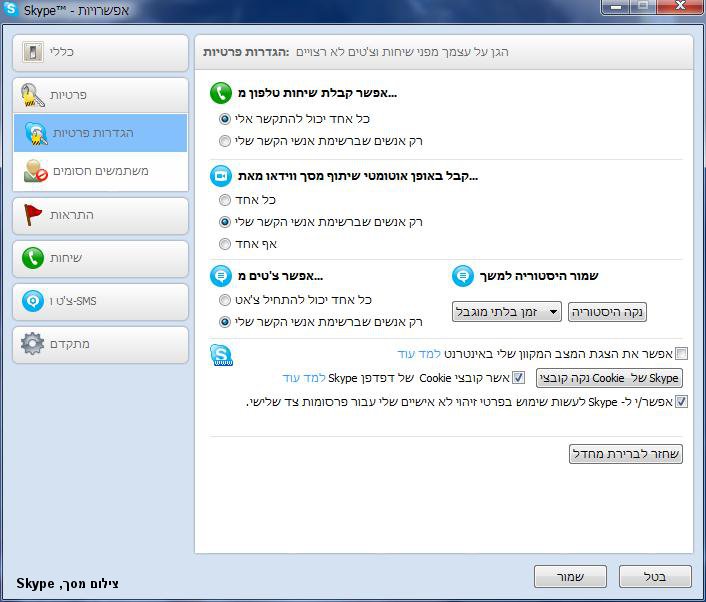
Task: Click שחזר לברירת מחדל (restore defaults) button
Action: coord(626,454)
